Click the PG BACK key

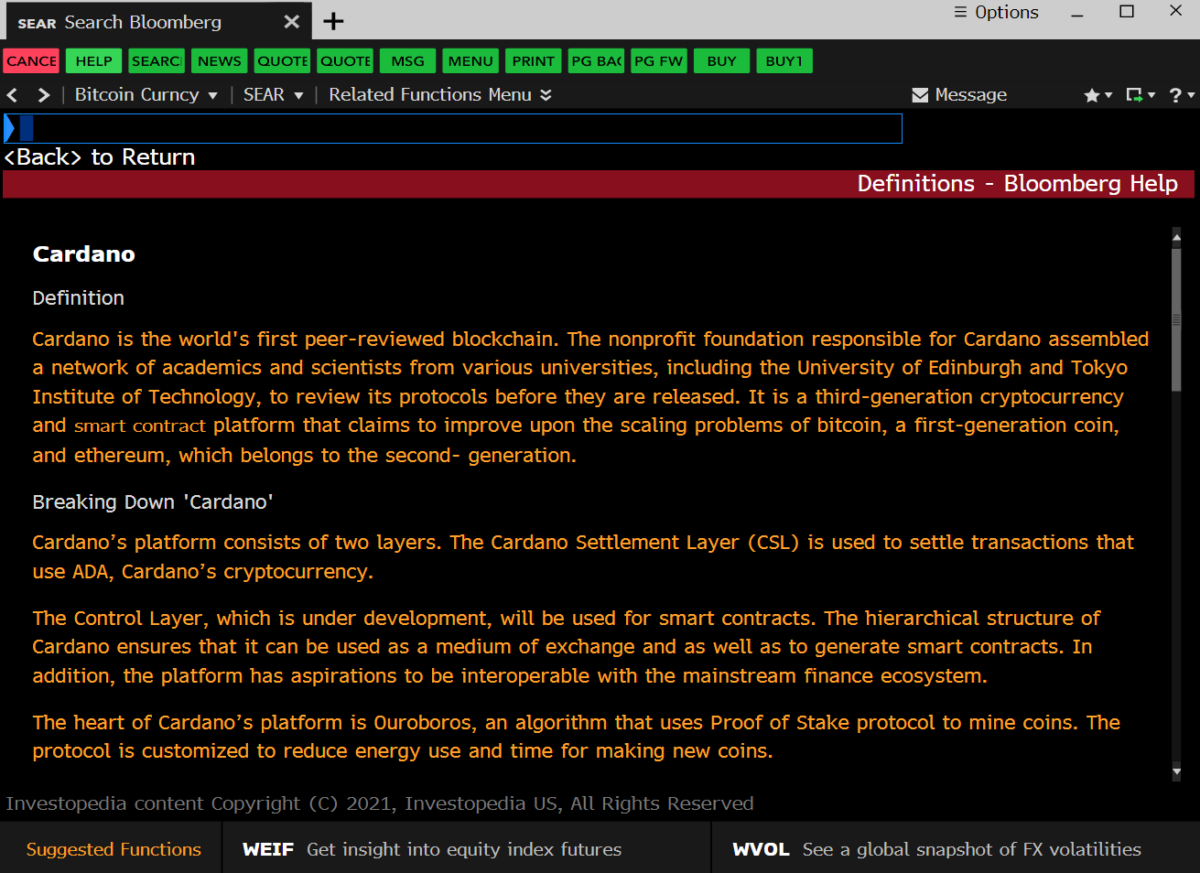tap(596, 61)
